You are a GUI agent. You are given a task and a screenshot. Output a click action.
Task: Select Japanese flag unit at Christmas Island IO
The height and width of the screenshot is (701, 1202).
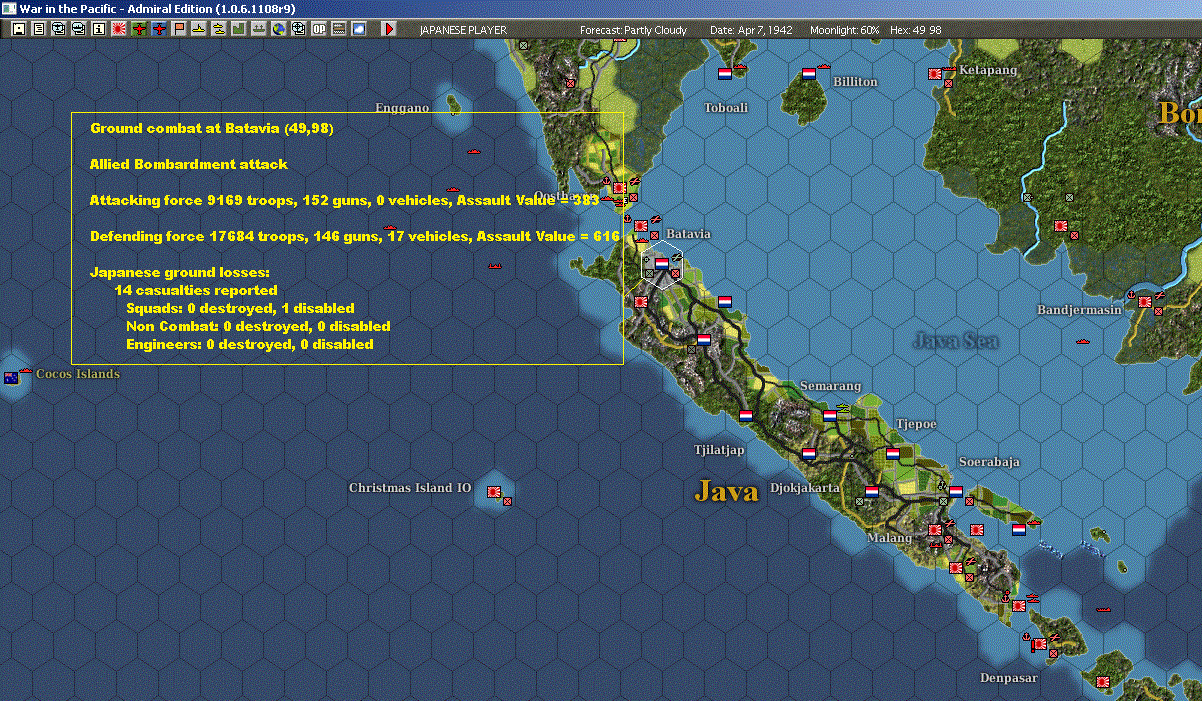(x=493, y=491)
